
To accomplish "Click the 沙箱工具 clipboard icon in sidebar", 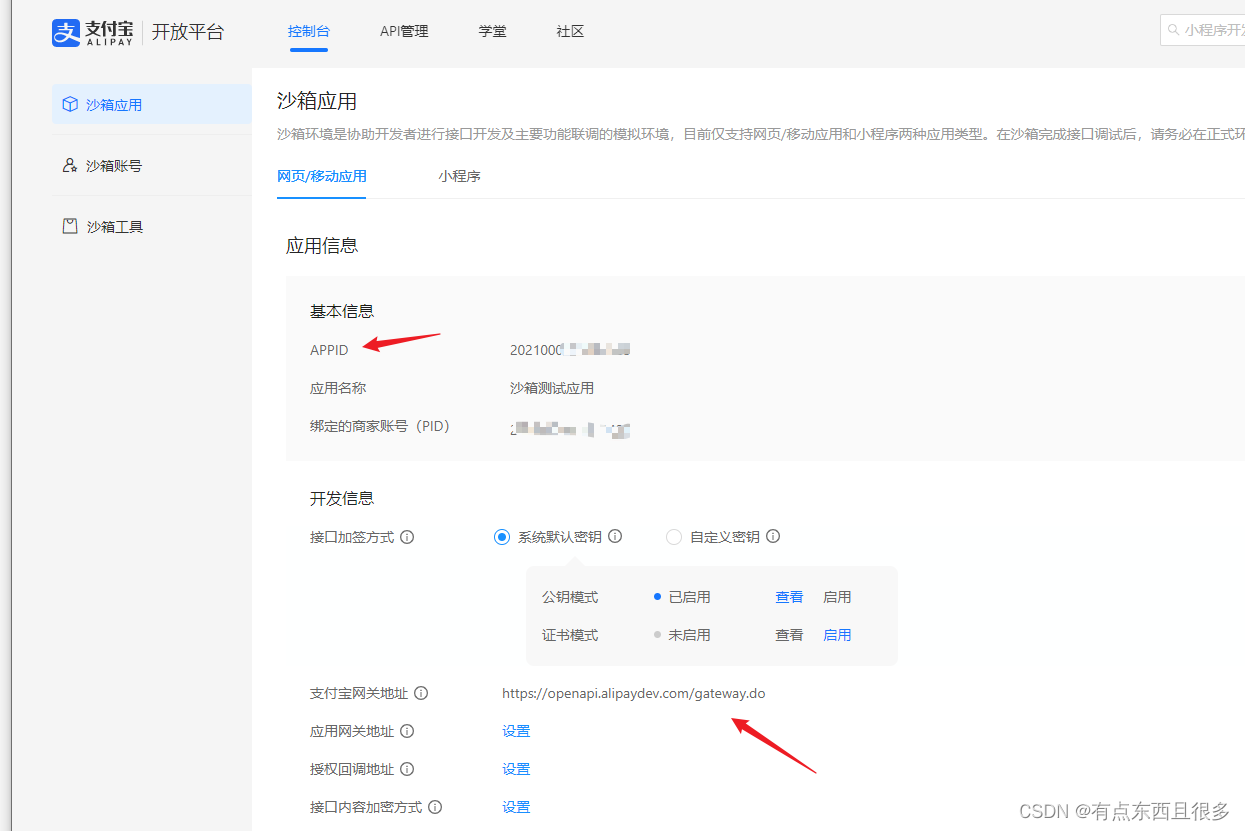I will point(70,226).
